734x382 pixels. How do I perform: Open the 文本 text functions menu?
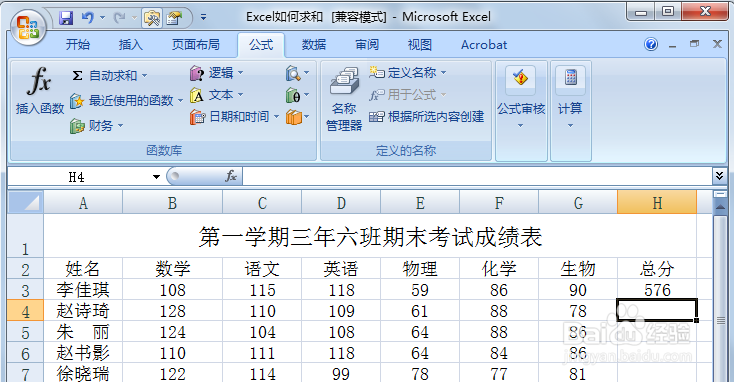[217, 95]
